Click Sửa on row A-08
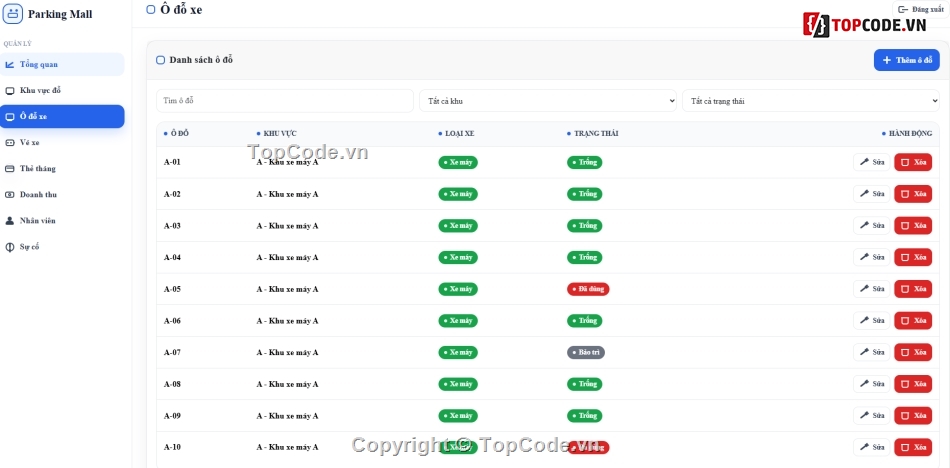The width and height of the screenshot is (950, 468). coord(872,384)
